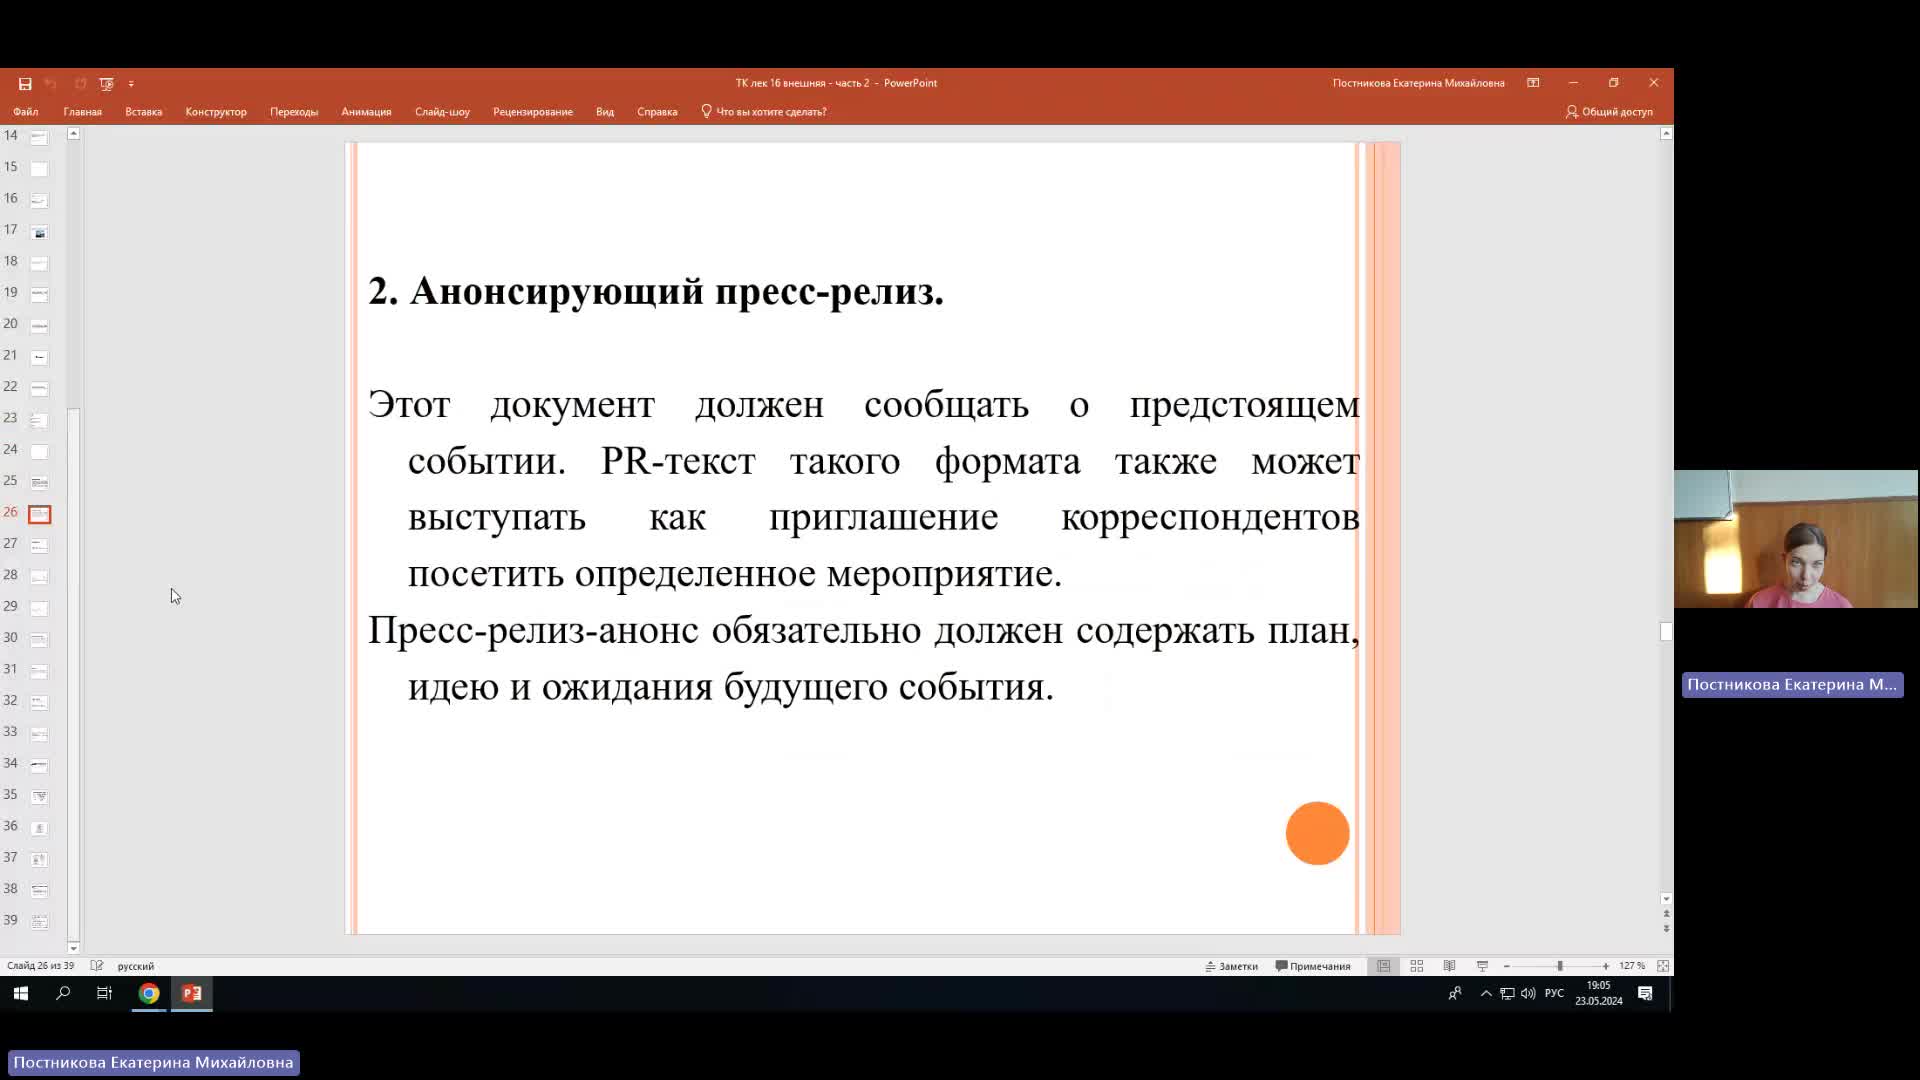Click the 'Слайд 26 из 39' status indicator

coord(41,966)
